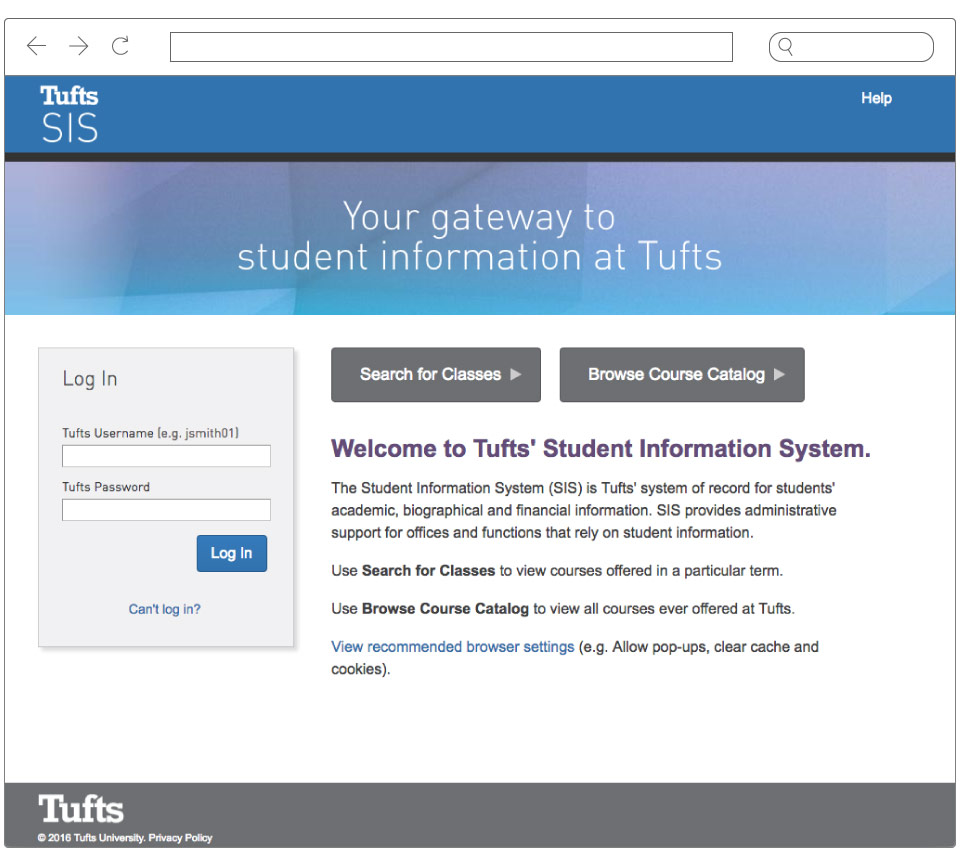Click the magnifier icon in the search box

786,47
